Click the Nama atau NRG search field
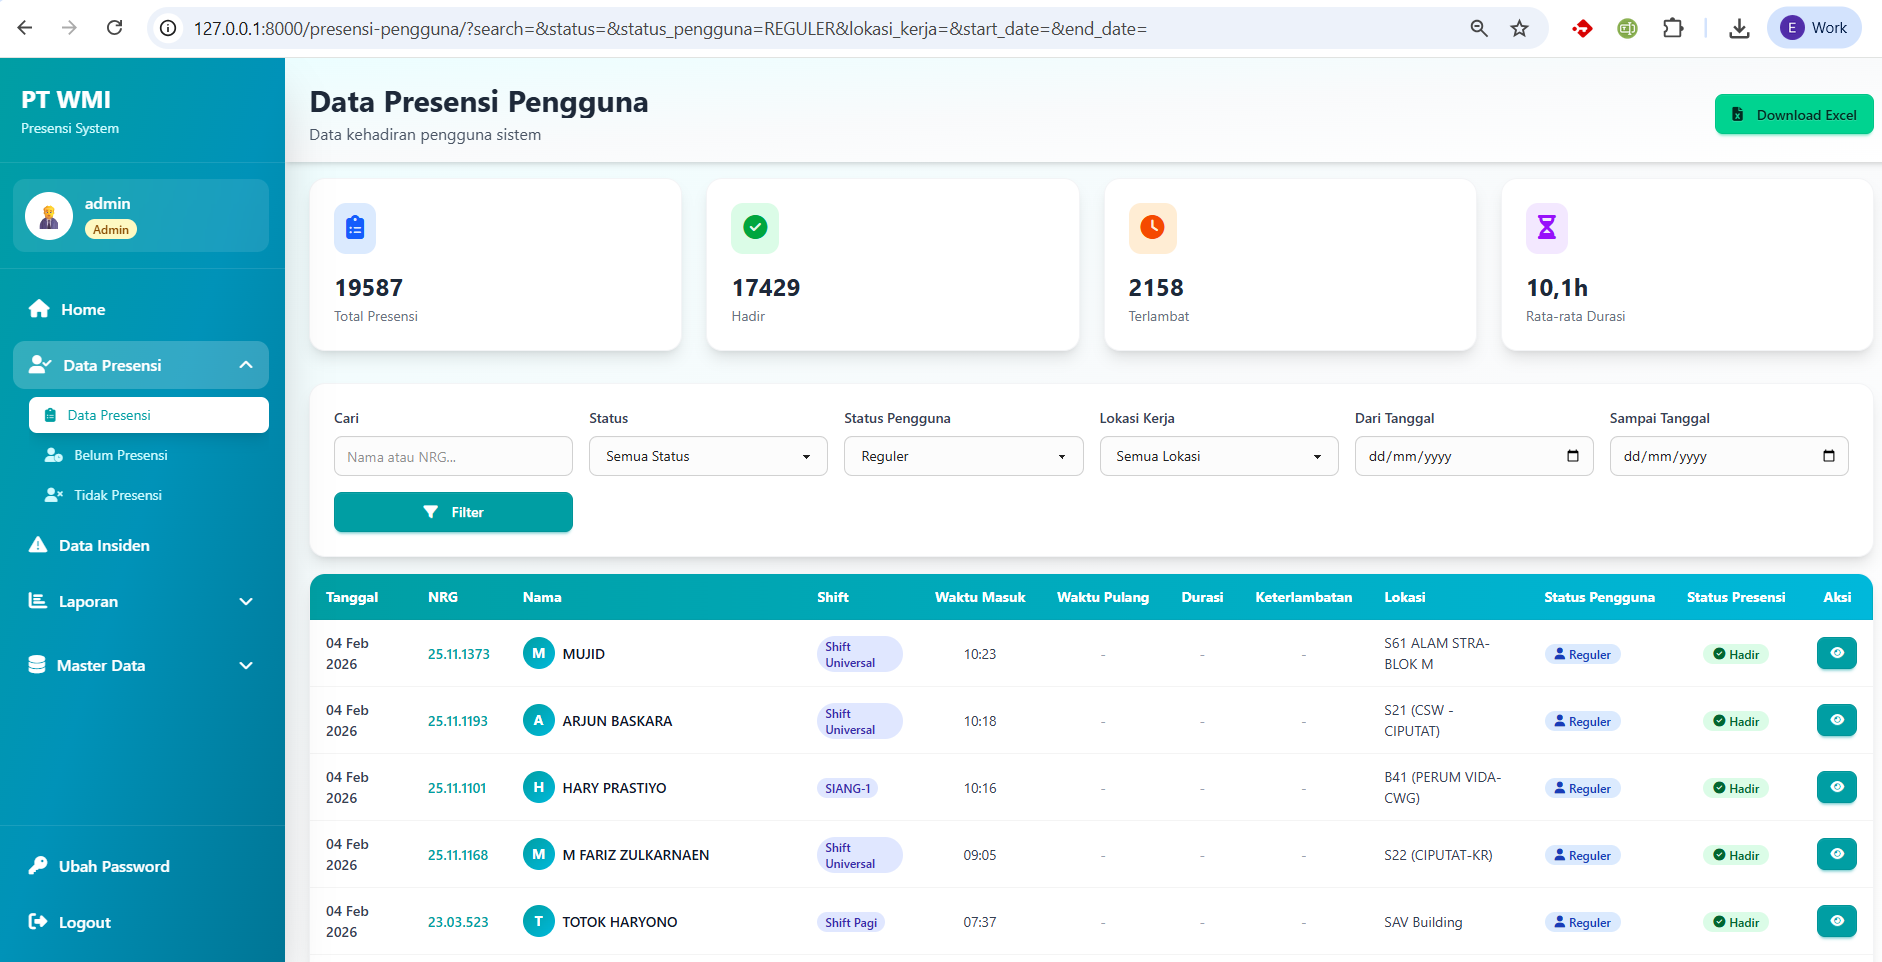This screenshot has height=962, width=1882. [453, 456]
